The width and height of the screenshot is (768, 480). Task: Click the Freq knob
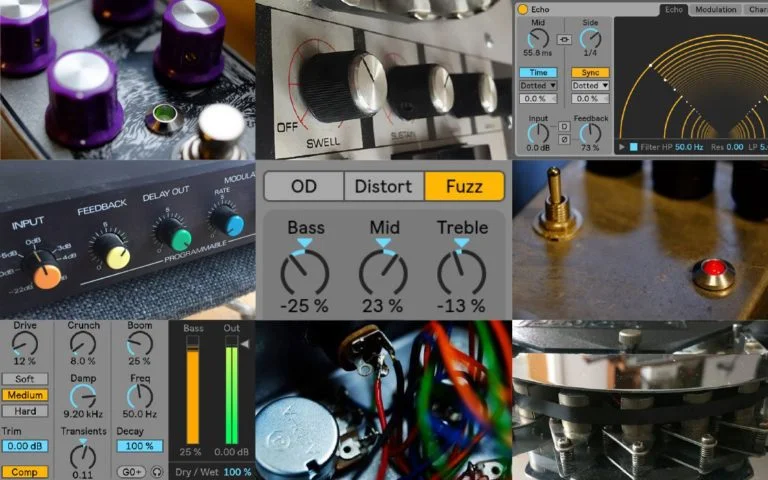(x=140, y=396)
